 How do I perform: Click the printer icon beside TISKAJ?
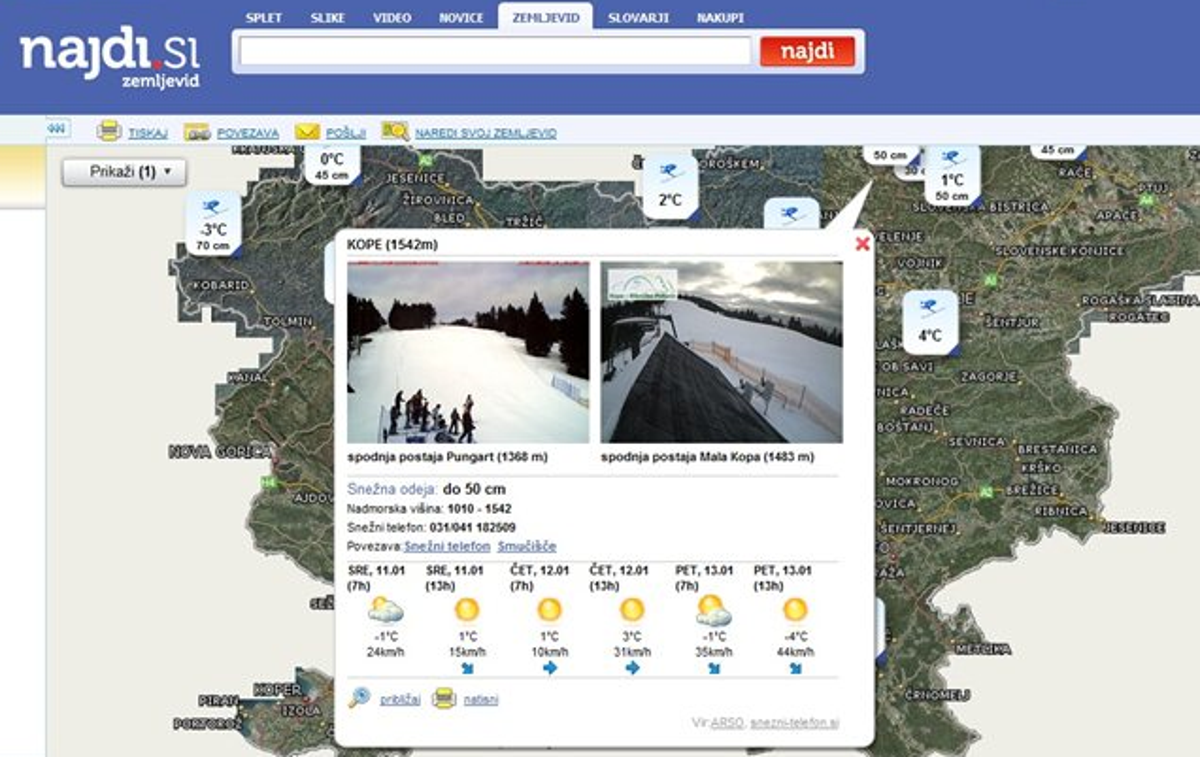[x=109, y=131]
